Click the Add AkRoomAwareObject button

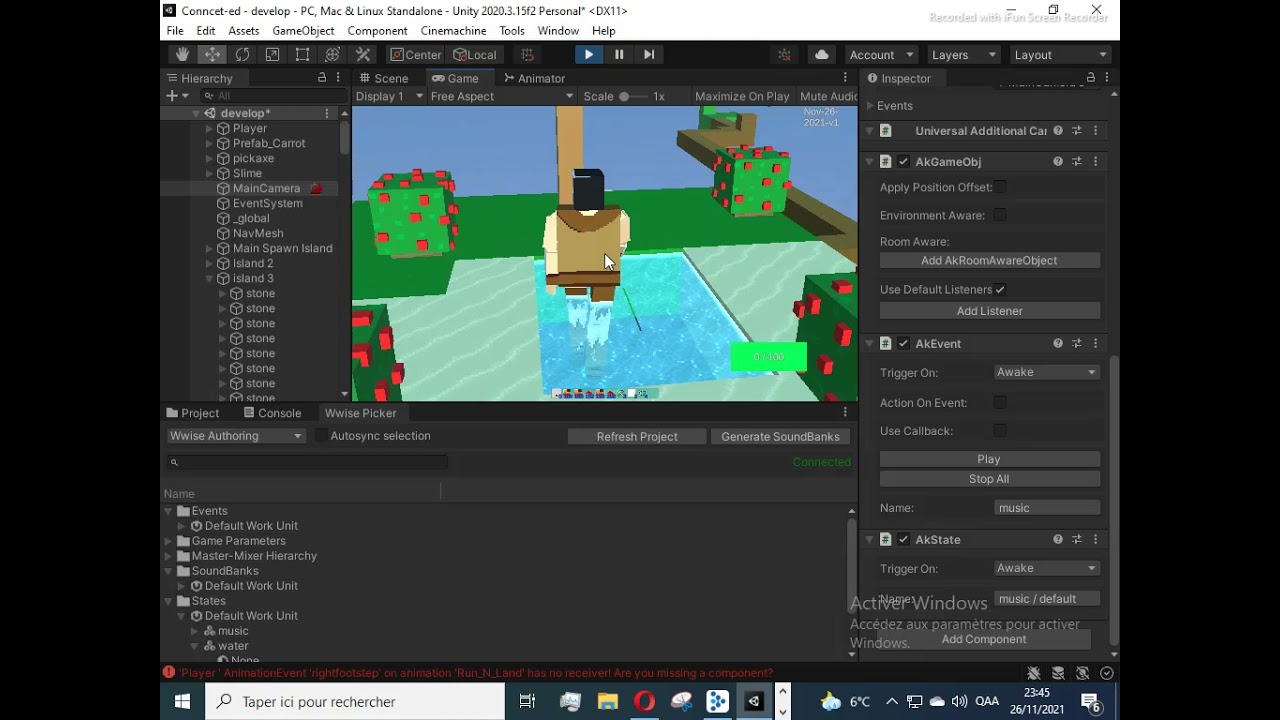point(989,260)
